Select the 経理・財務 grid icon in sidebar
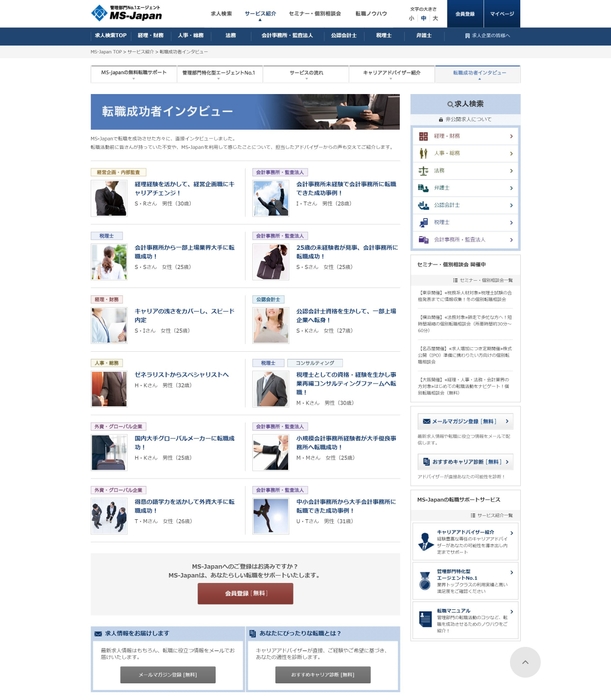 pos(423,136)
